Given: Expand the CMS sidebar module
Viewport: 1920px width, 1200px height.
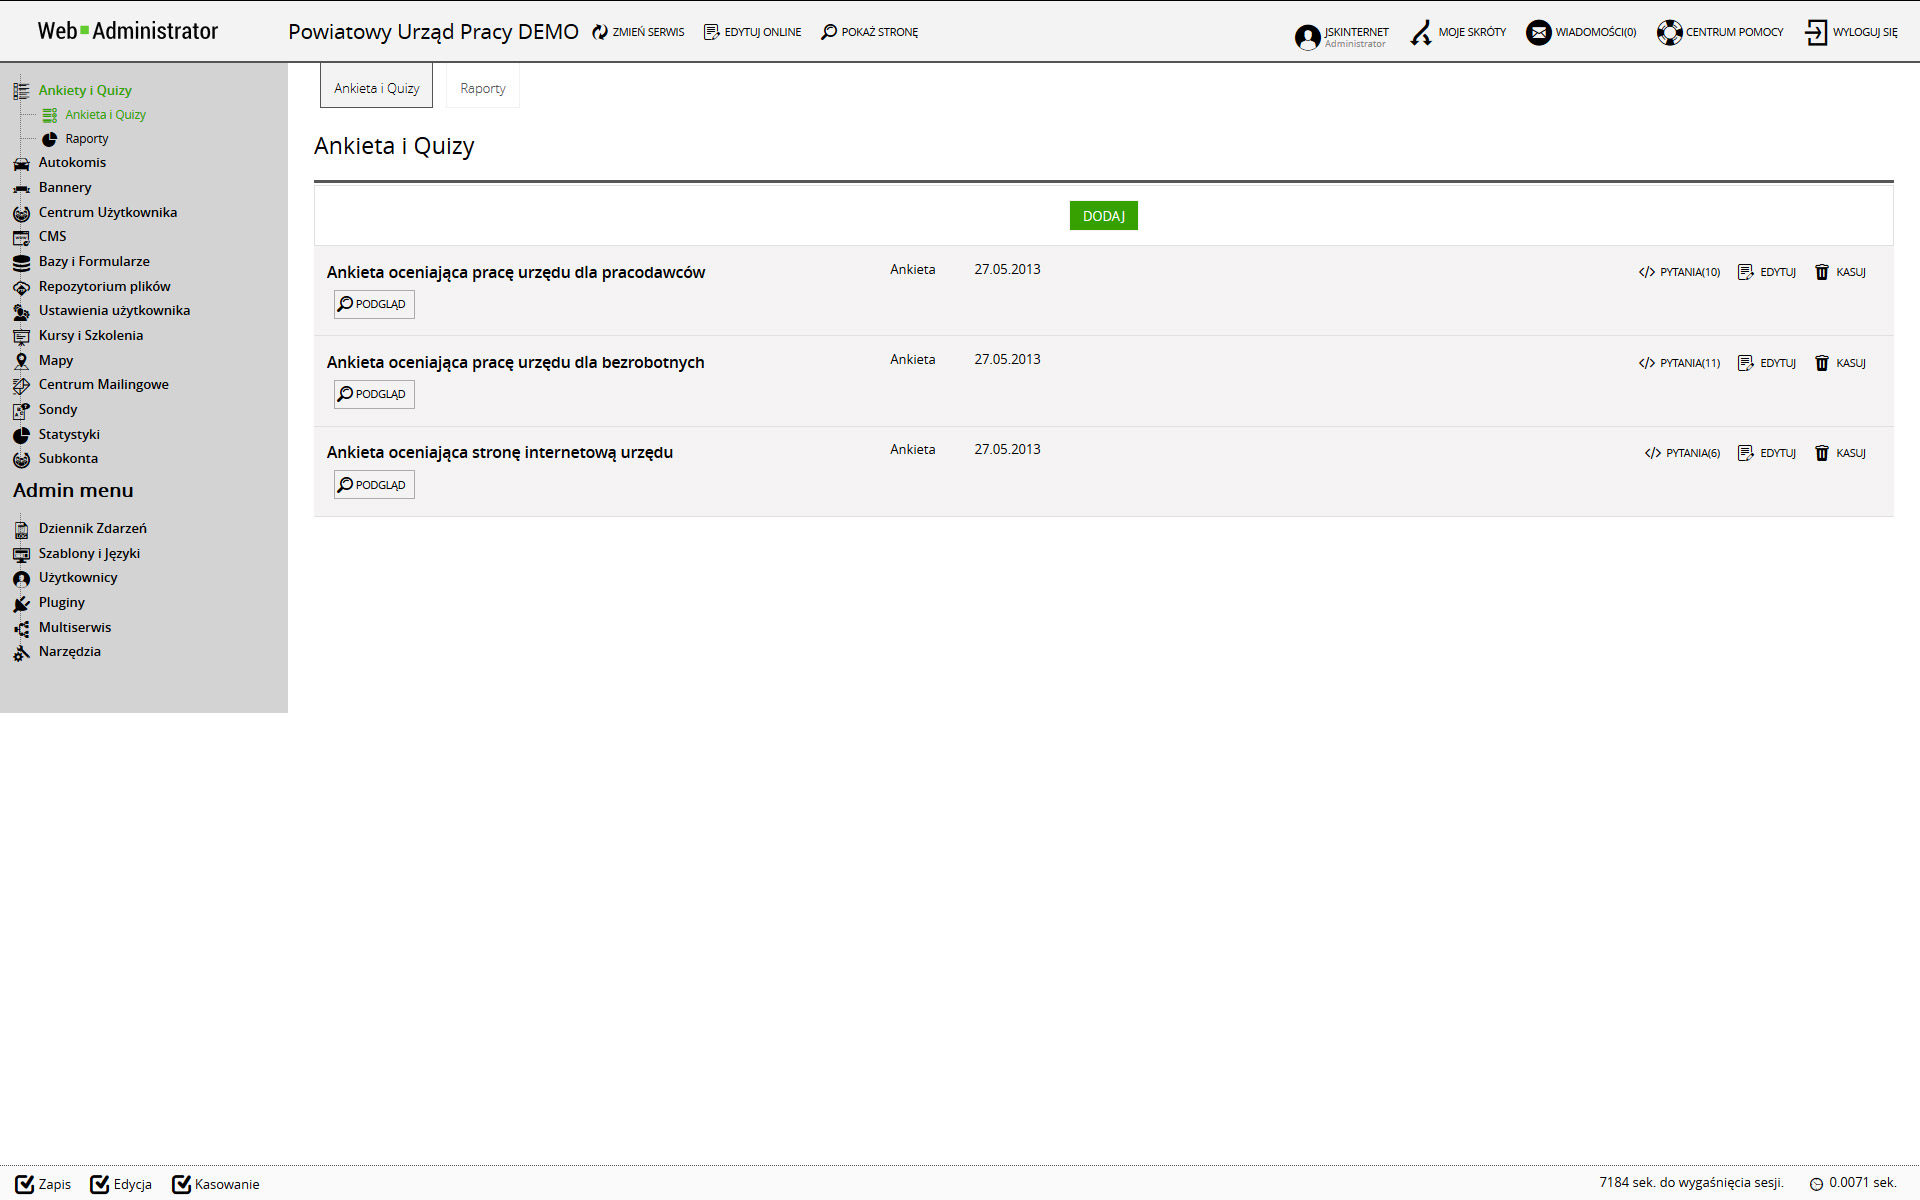Looking at the screenshot, I should click(52, 237).
